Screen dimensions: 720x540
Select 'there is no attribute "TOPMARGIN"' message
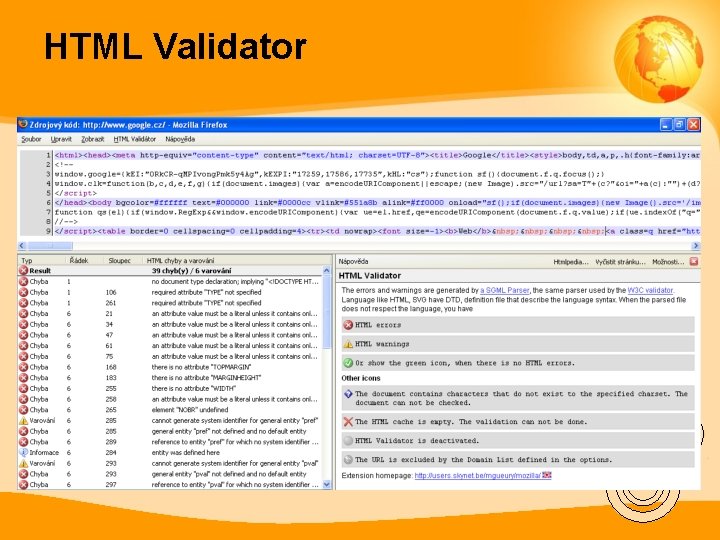[201, 367]
